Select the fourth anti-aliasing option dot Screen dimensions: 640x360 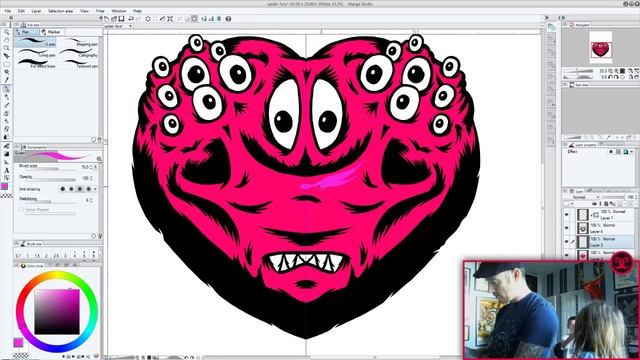click(x=89, y=189)
